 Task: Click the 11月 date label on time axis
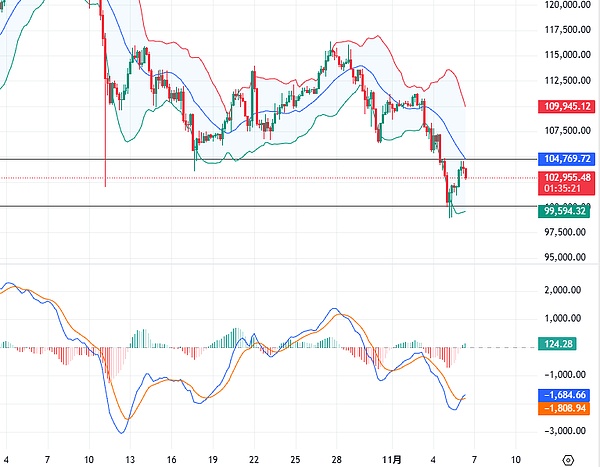(x=396, y=459)
